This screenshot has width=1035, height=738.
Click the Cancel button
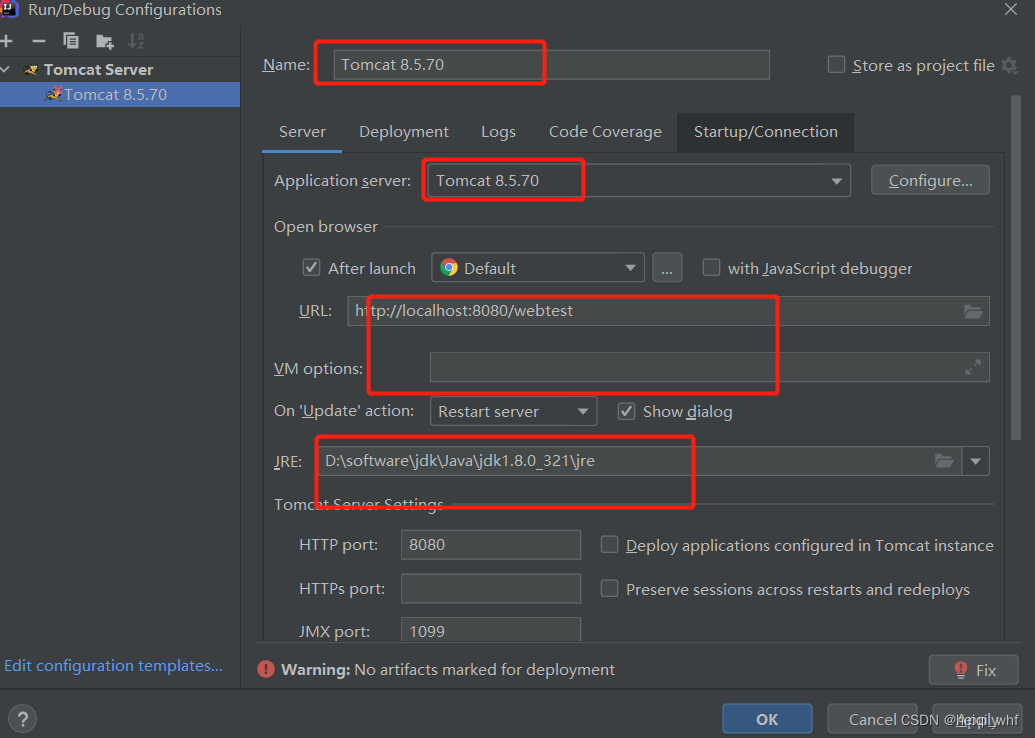[x=873, y=719]
